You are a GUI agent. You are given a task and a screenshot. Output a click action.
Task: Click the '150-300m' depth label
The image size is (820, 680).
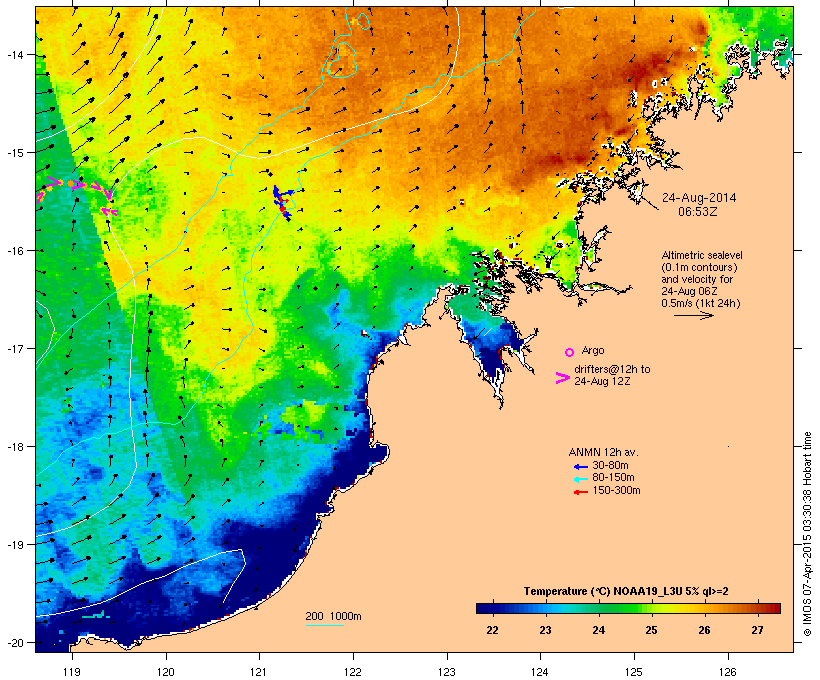(616, 491)
